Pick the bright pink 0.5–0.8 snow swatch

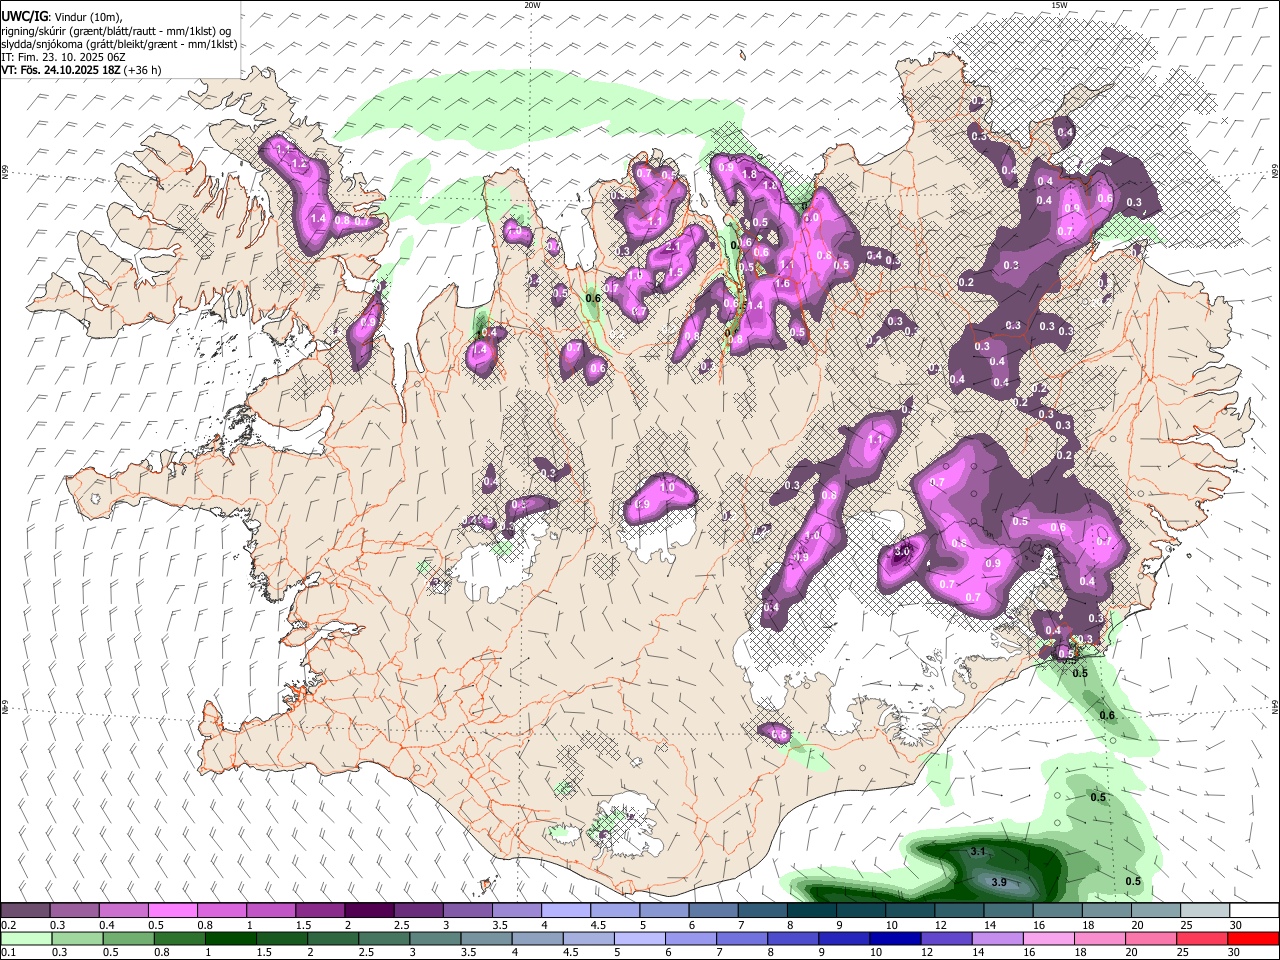[172, 911]
